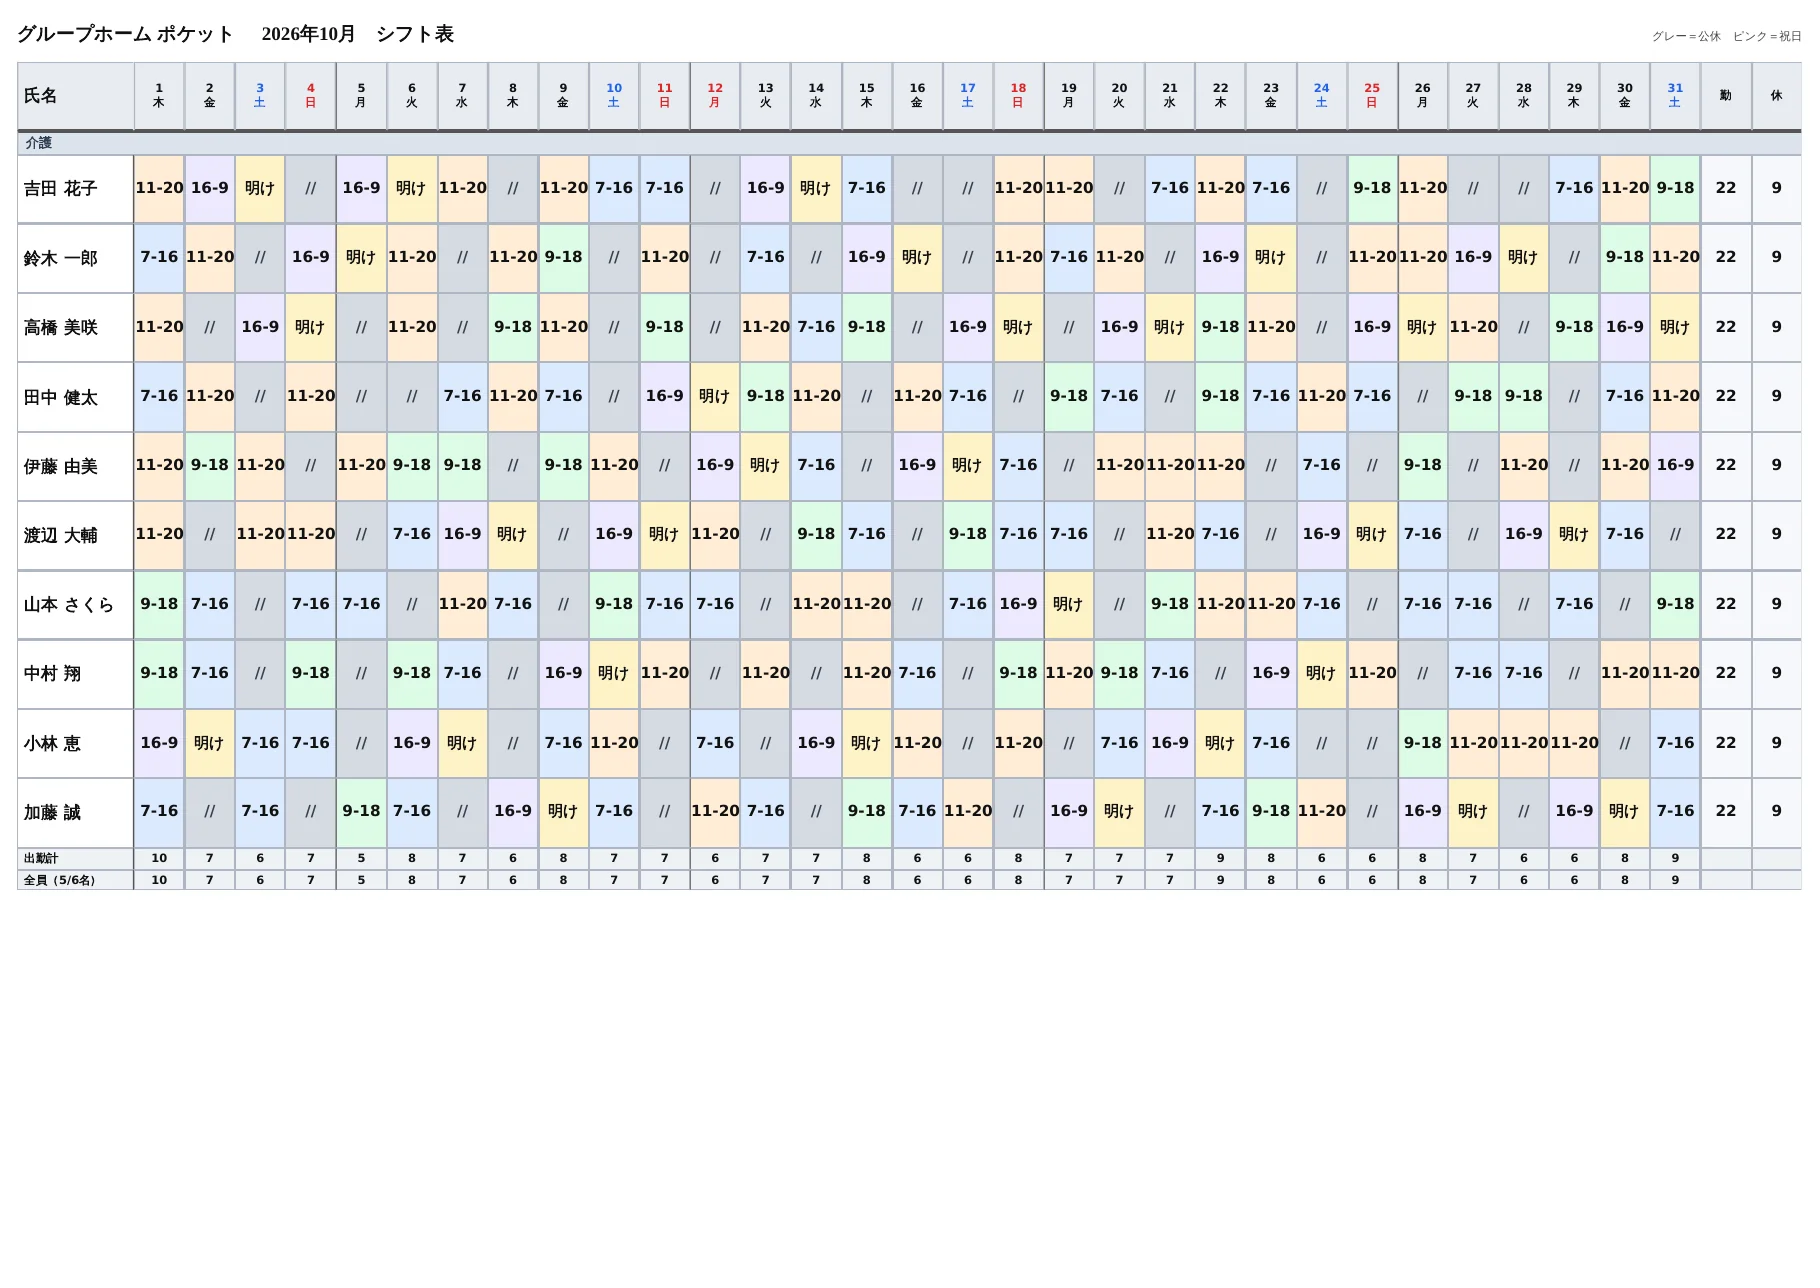Select 加藤 誠's day 30 明け cell
Screen dimensions: 1820x1288
pyautogui.click(x=1625, y=811)
